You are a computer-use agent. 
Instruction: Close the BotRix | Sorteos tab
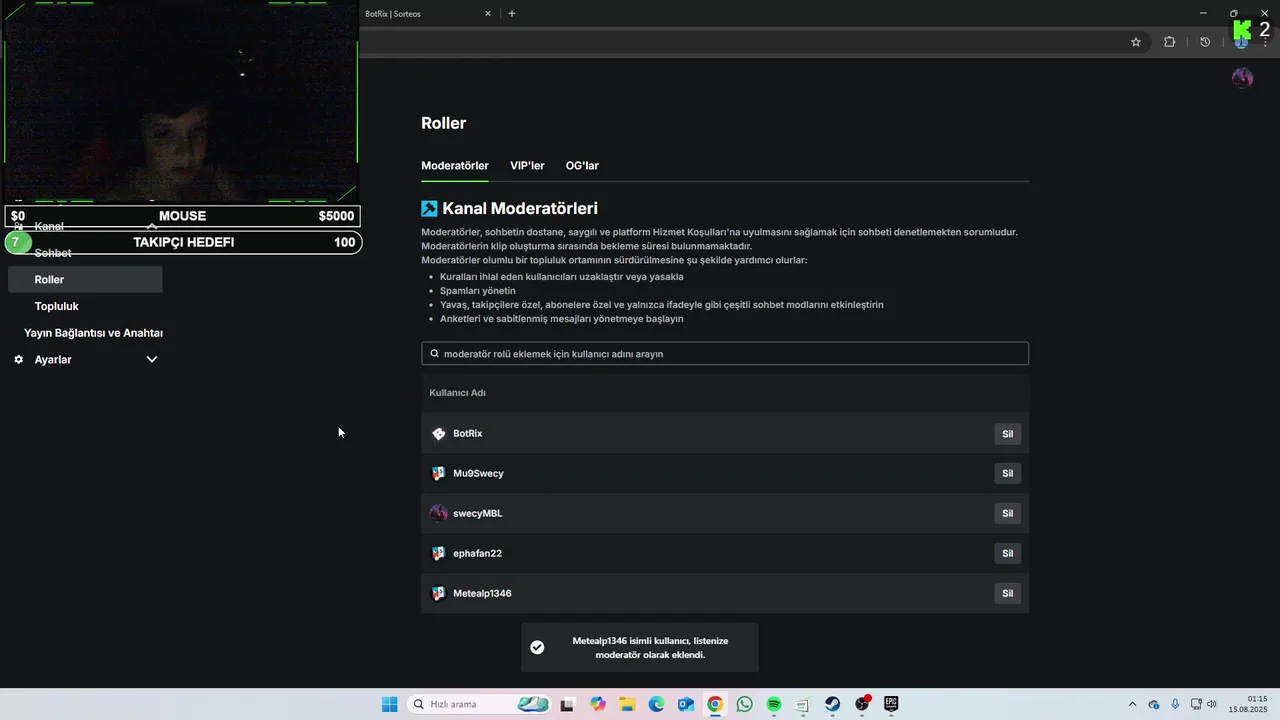click(488, 14)
